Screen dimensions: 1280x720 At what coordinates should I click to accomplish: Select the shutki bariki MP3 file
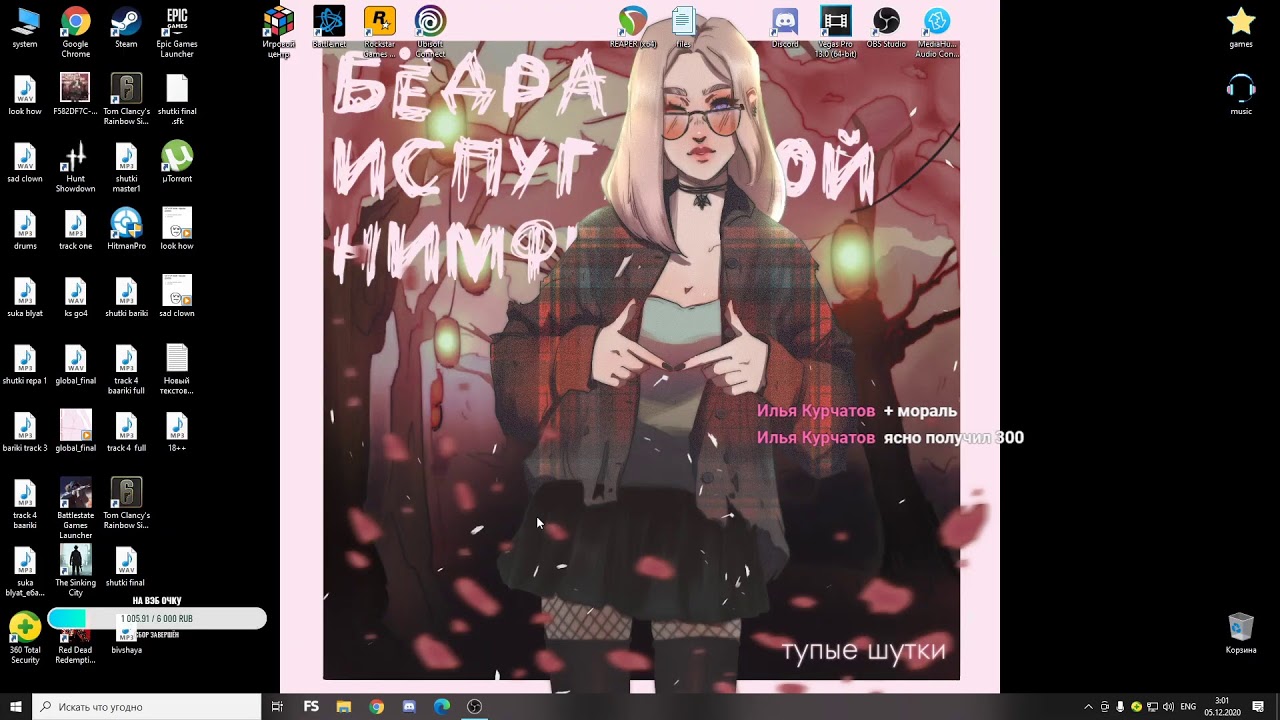(x=126, y=297)
